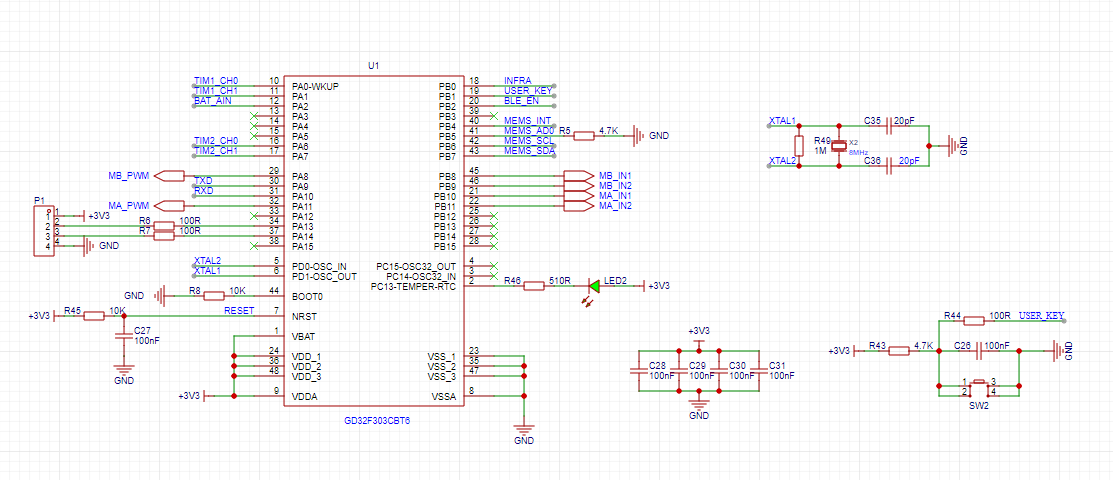Click the BLE_EN net label
This screenshot has height=480, width=1113.
[x=521, y=101]
